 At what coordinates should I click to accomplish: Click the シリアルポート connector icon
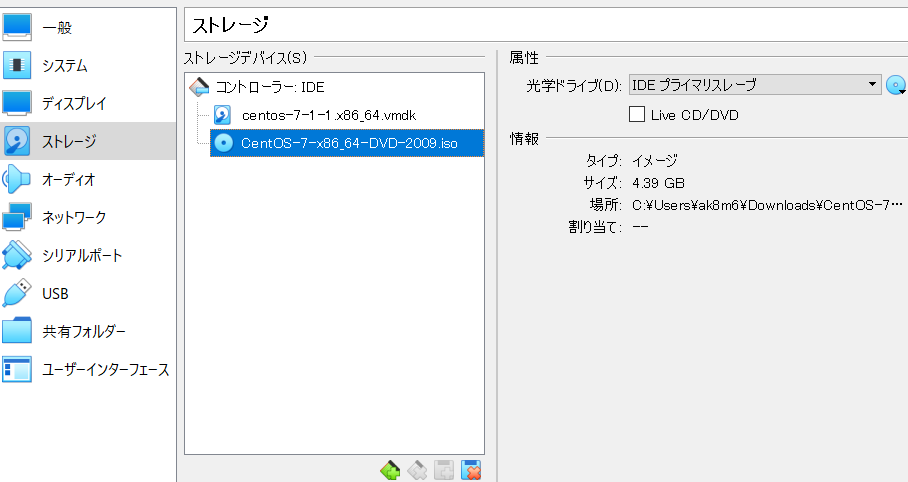[17, 255]
